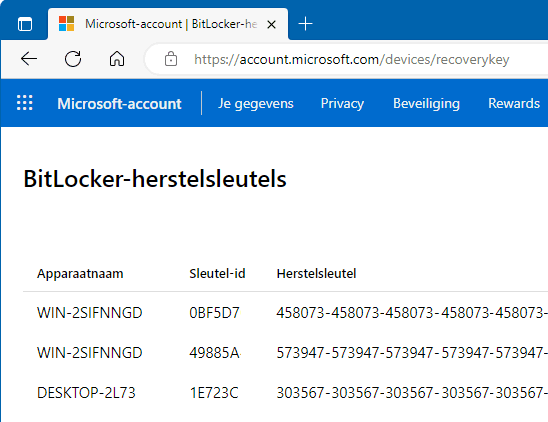View site information lock icon
Image resolution: width=548 pixels, height=422 pixels.
click(171, 59)
